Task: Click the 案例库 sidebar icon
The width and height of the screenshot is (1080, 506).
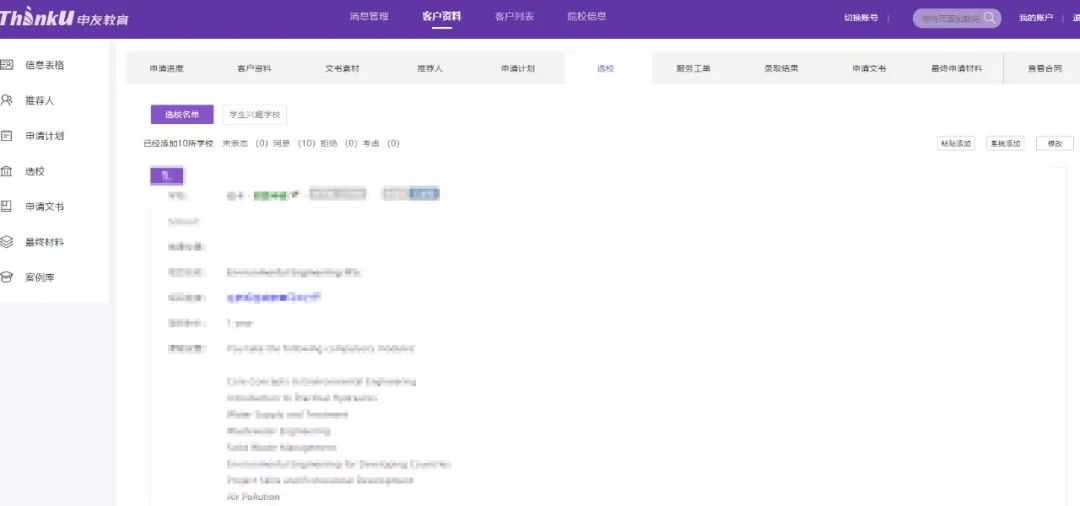Action: click(x=7, y=277)
